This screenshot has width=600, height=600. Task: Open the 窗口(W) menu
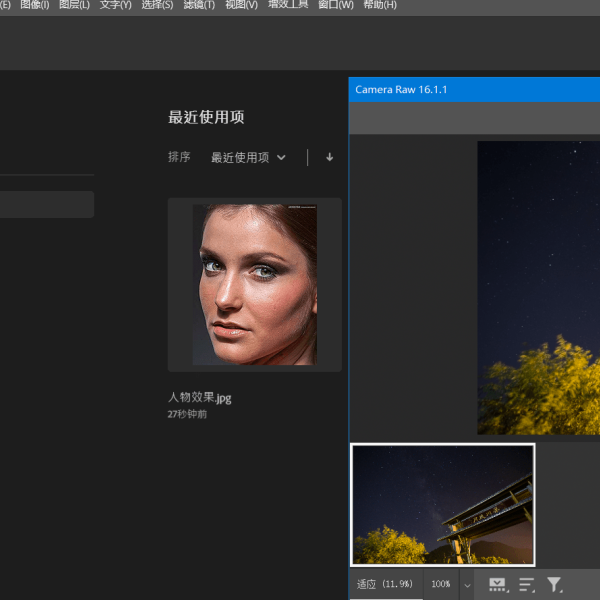pyautogui.click(x=335, y=5)
